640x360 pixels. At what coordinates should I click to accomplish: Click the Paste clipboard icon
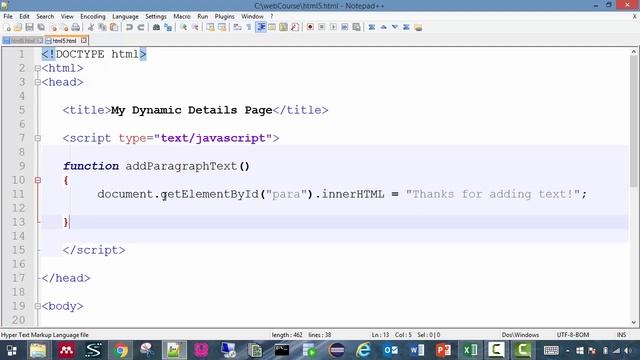click(114, 27)
